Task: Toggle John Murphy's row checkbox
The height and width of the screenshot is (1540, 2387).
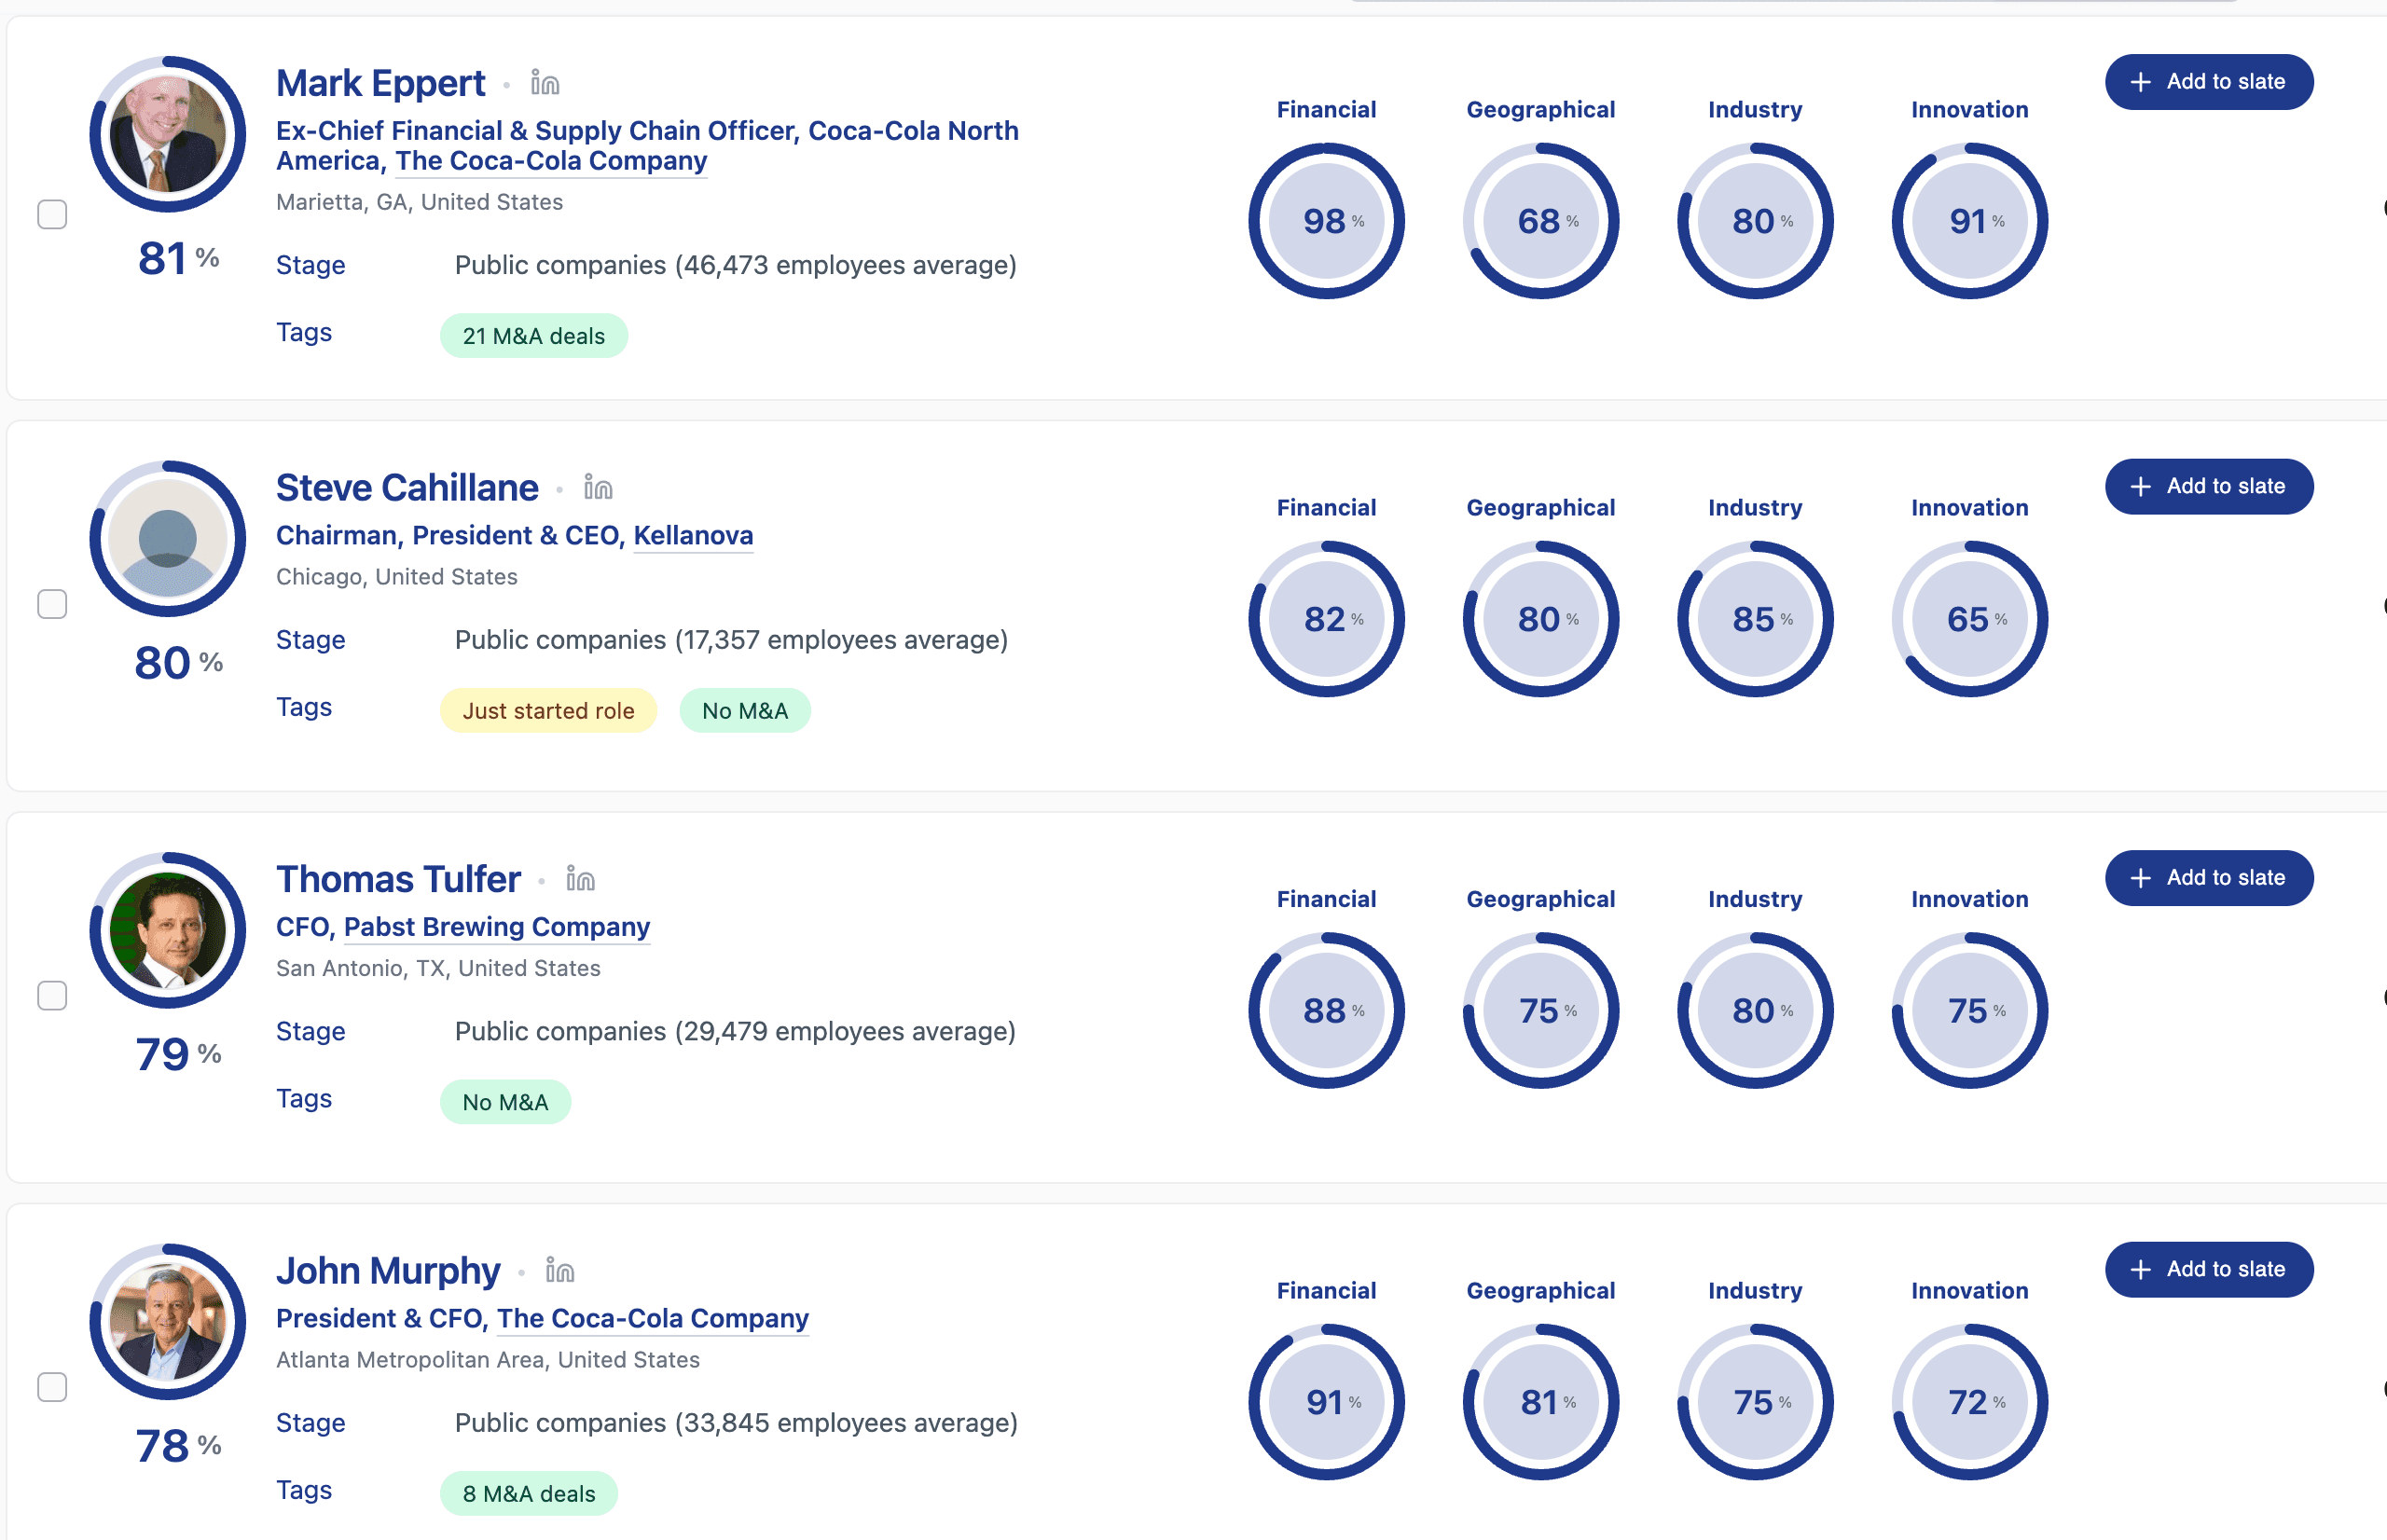Action: point(52,1387)
